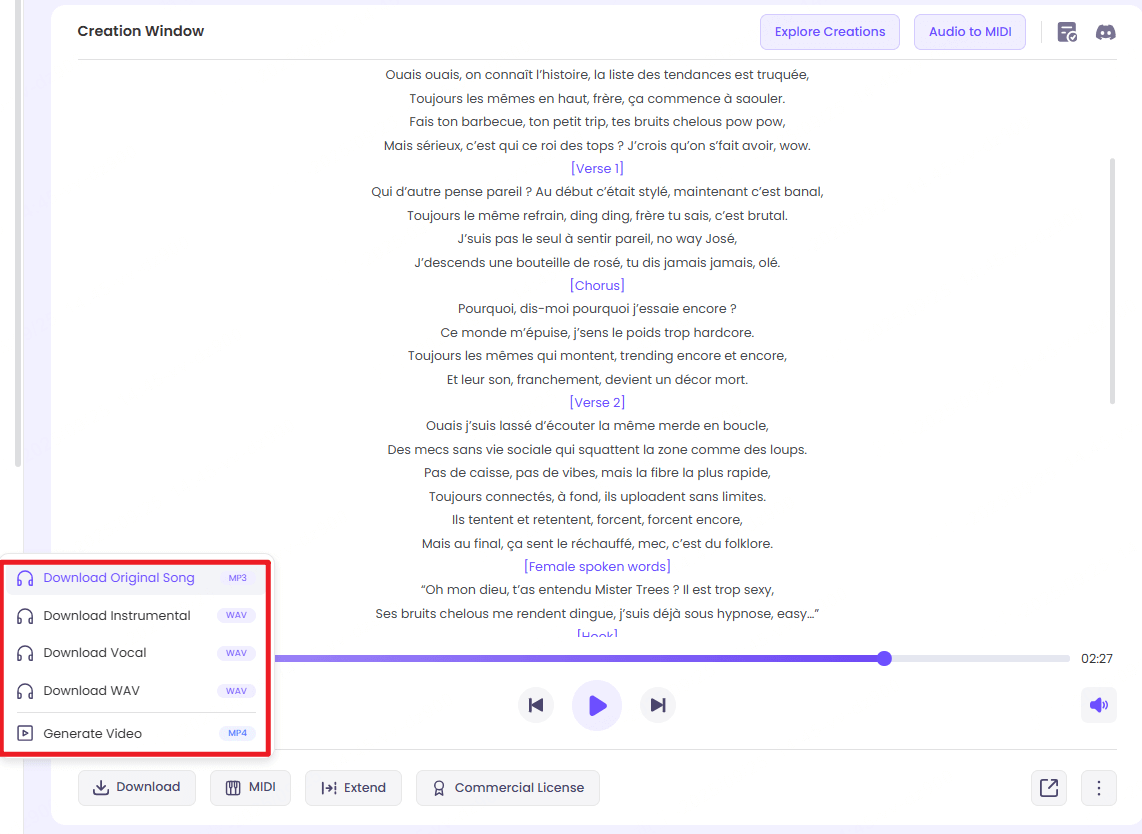This screenshot has width=1142, height=834.
Task: Click the Extend button
Action: (x=353, y=787)
